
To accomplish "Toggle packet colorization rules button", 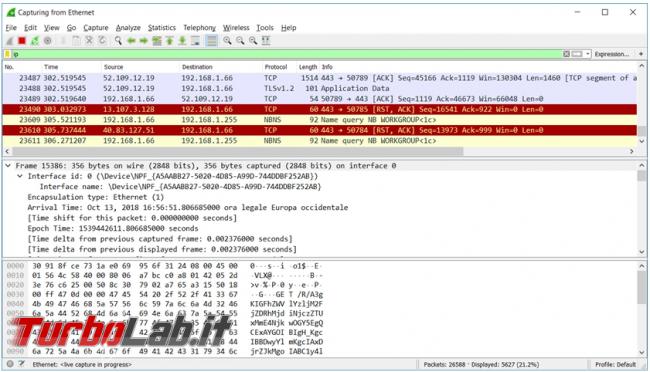I will coord(211,41).
